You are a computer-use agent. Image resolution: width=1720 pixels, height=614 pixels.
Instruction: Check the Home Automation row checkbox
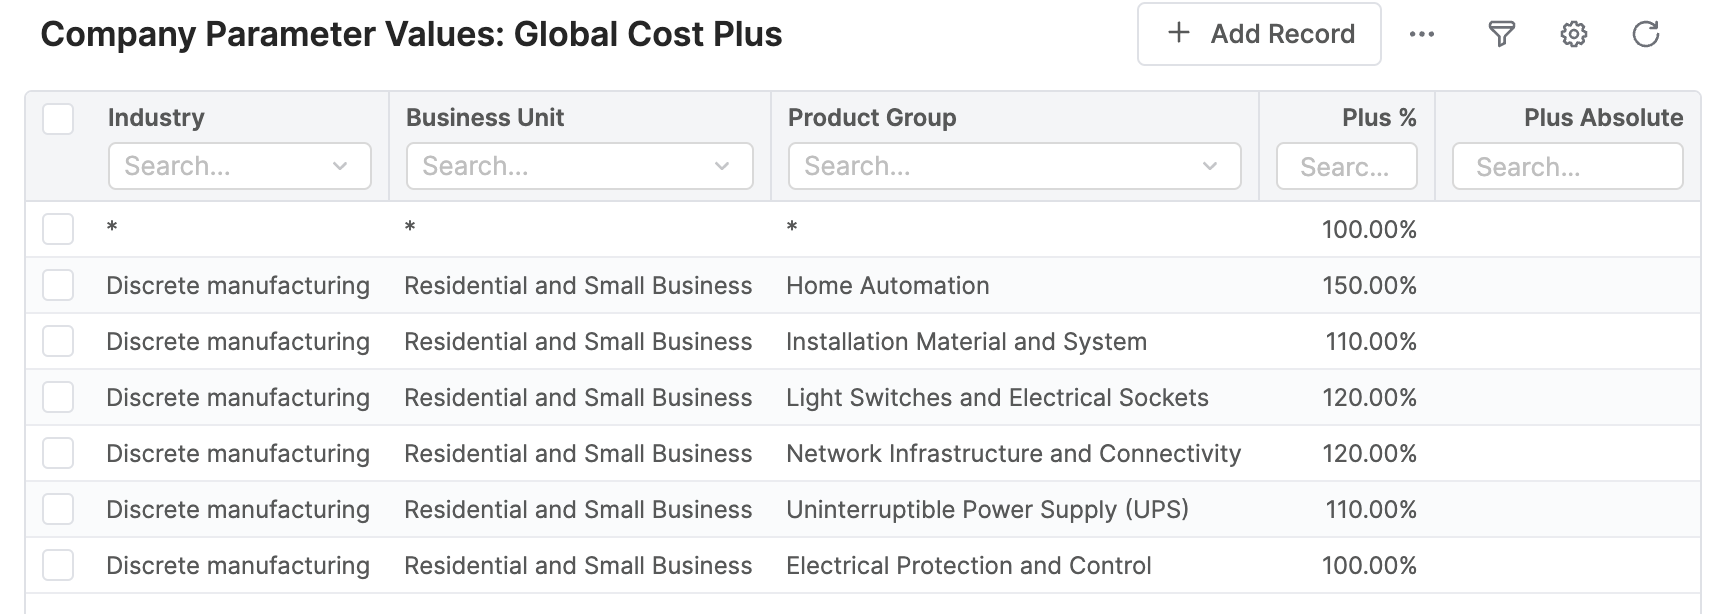click(58, 285)
